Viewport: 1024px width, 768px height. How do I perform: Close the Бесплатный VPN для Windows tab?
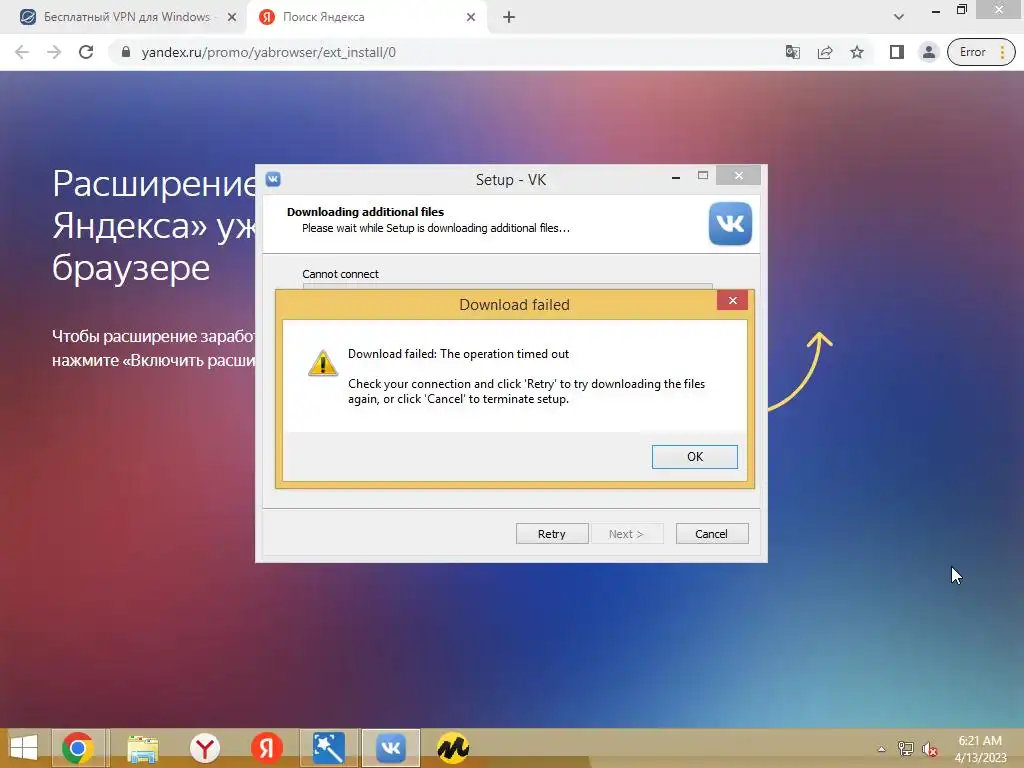pyautogui.click(x=232, y=18)
